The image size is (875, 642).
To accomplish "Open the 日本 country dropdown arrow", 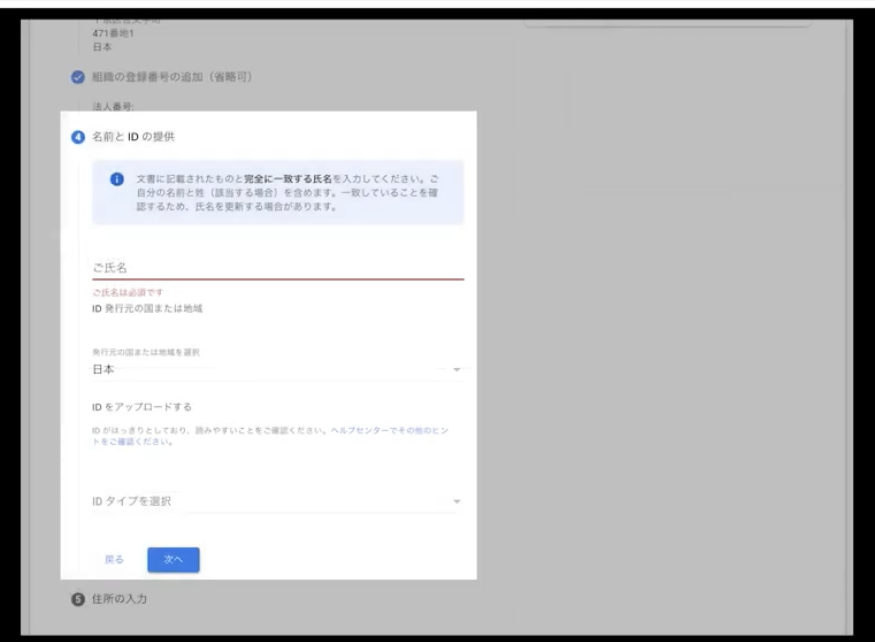I will (x=456, y=370).
